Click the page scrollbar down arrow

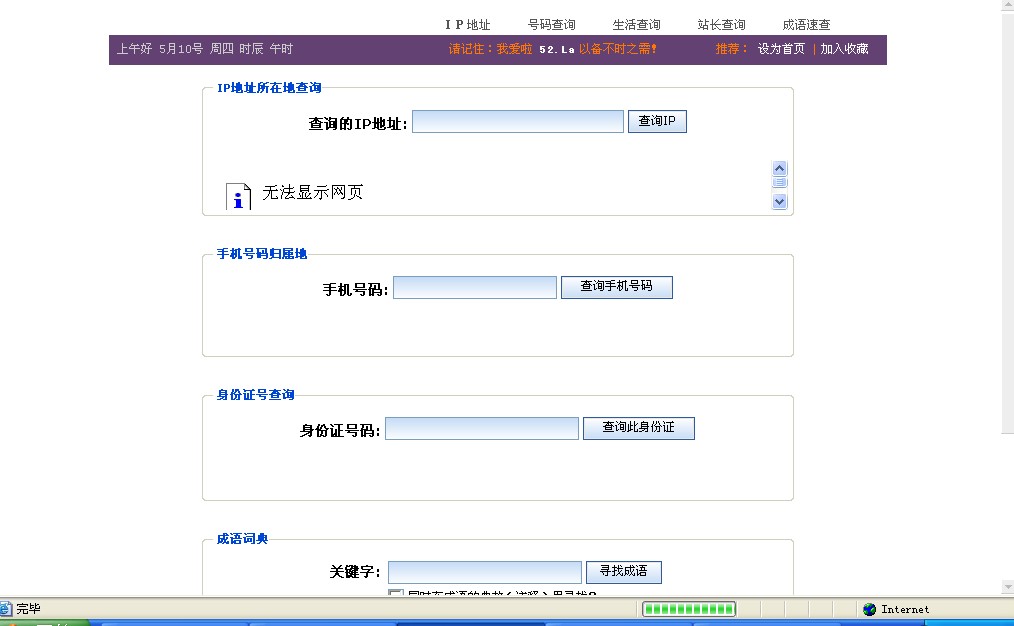point(1007,586)
